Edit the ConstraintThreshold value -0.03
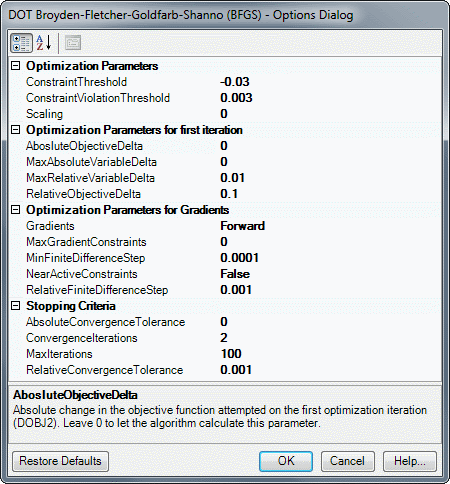This screenshot has width=450, height=484. tap(330, 82)
